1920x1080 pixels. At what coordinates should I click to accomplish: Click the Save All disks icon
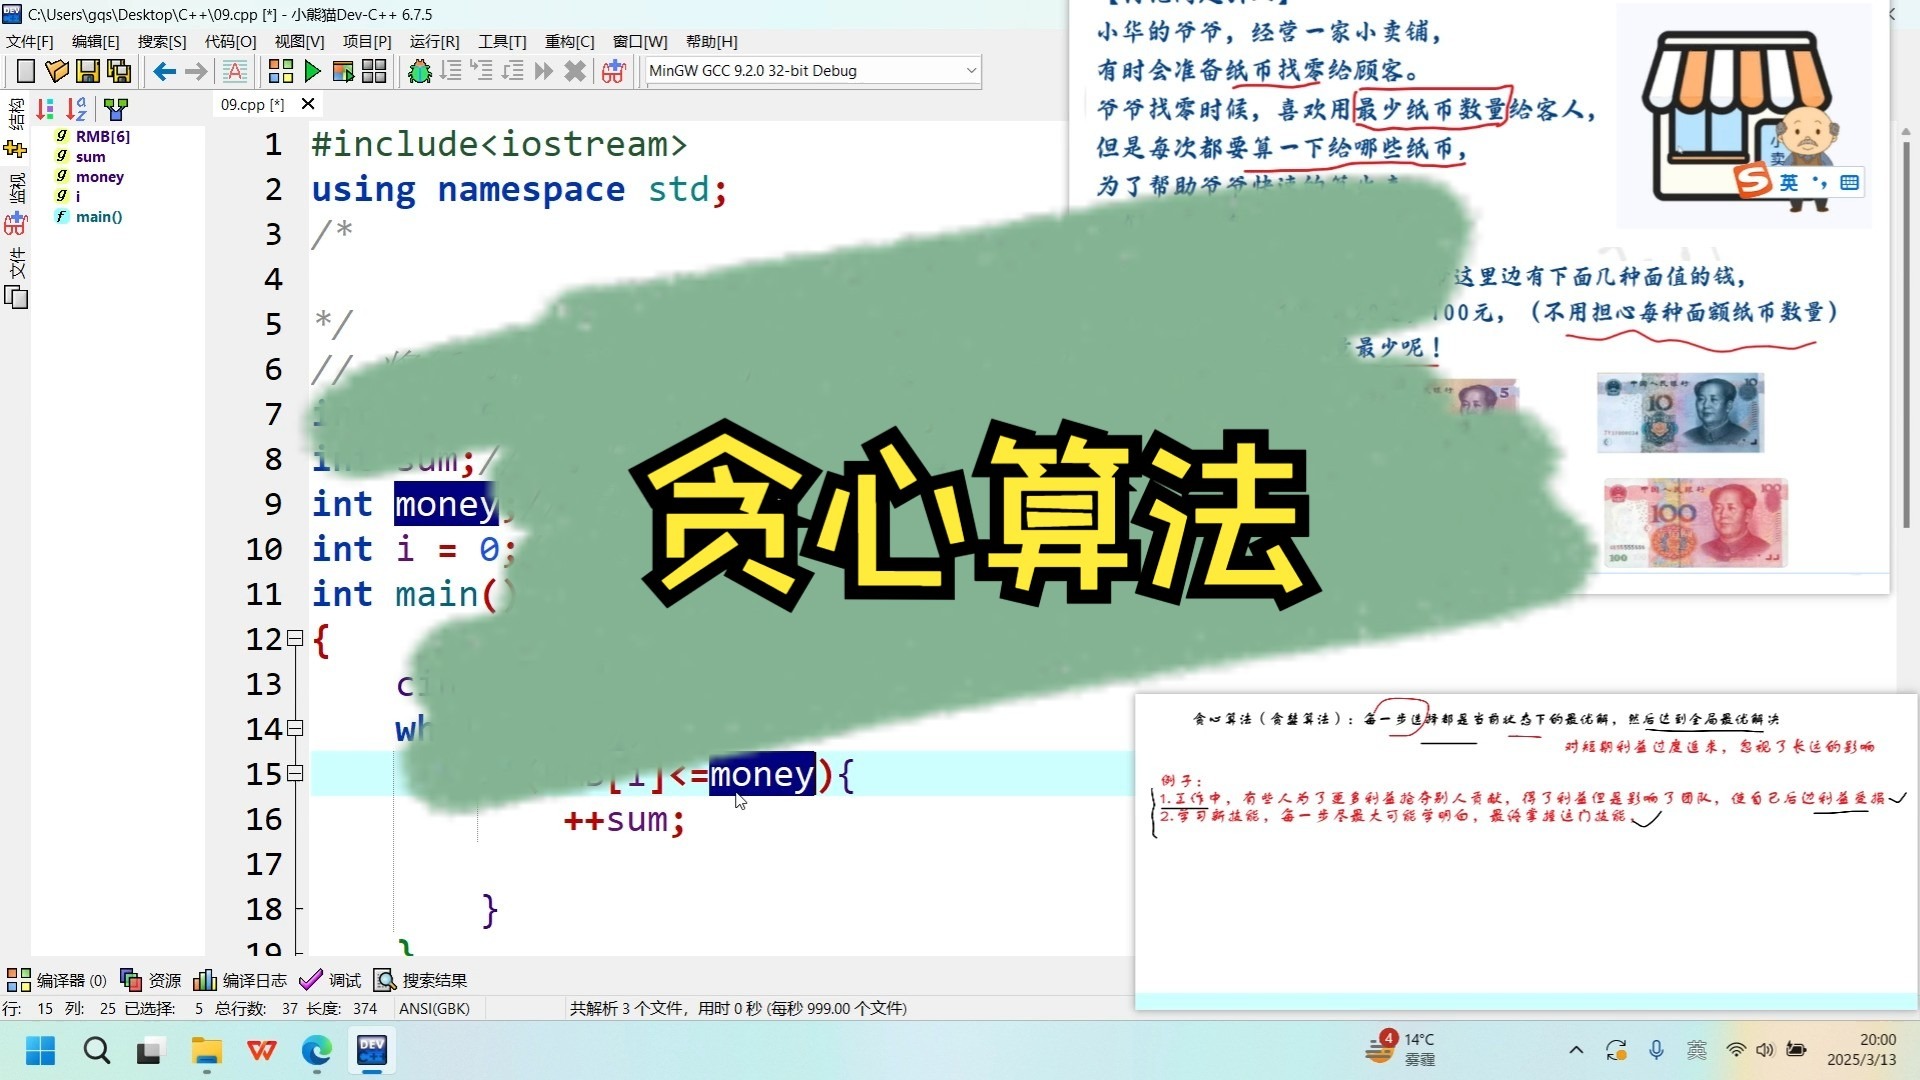pos(118,71)
